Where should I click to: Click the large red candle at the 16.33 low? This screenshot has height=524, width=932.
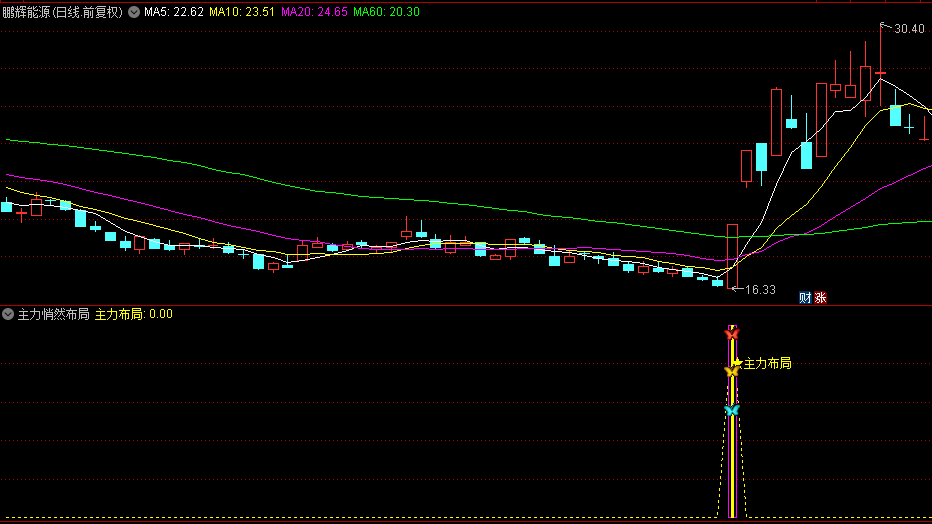(732, 257)
